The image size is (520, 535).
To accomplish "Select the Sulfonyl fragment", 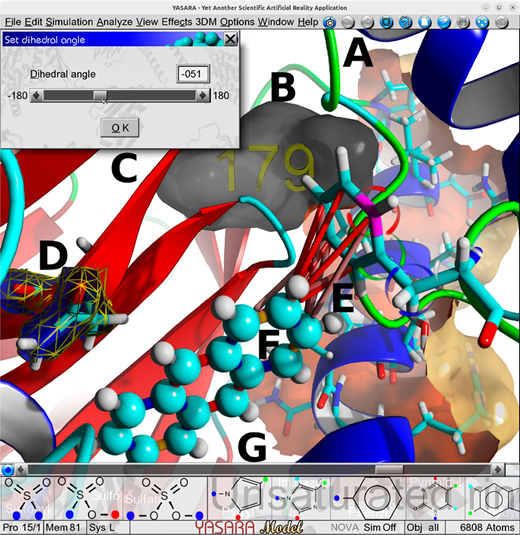I will tap(27, 498).
